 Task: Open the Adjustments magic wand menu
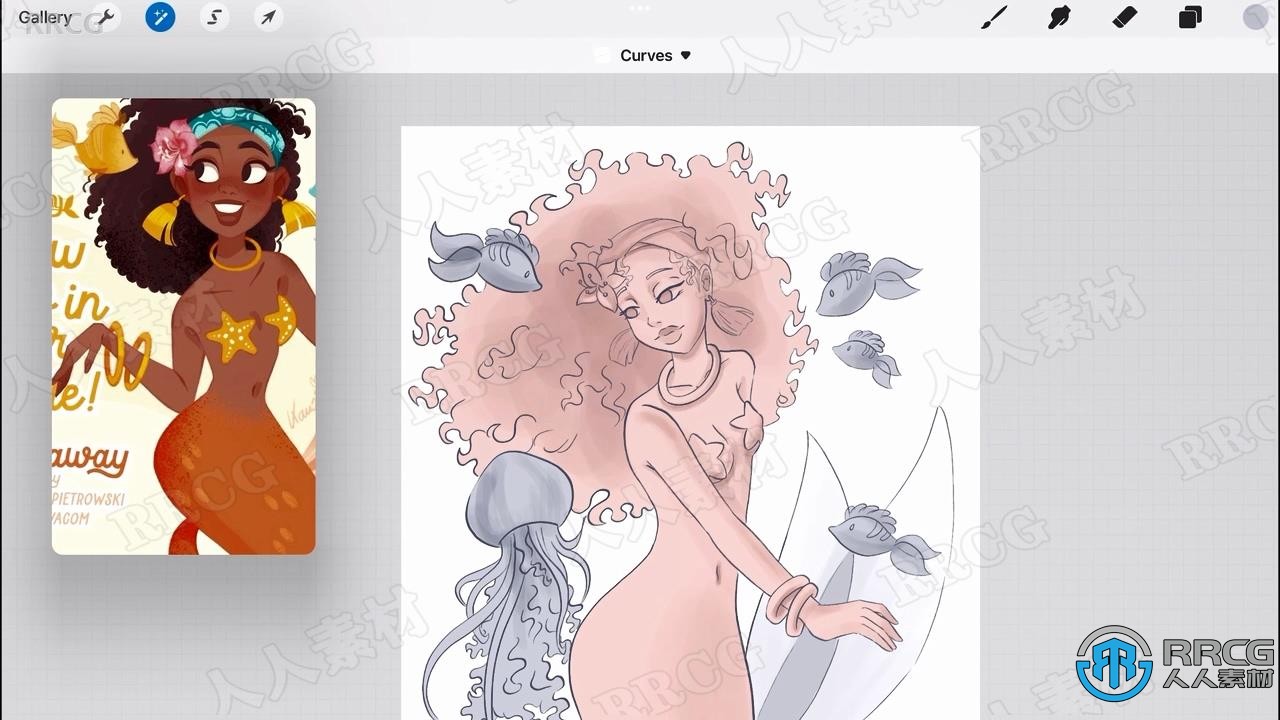pos(160,17)
